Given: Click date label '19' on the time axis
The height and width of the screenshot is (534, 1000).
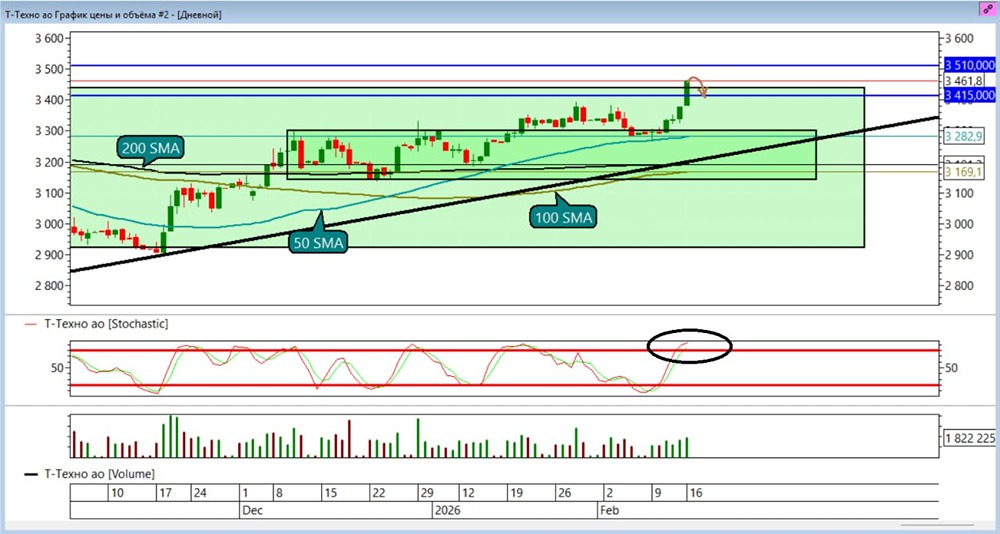Looking at the screenshot, I should tap(516, 493).
